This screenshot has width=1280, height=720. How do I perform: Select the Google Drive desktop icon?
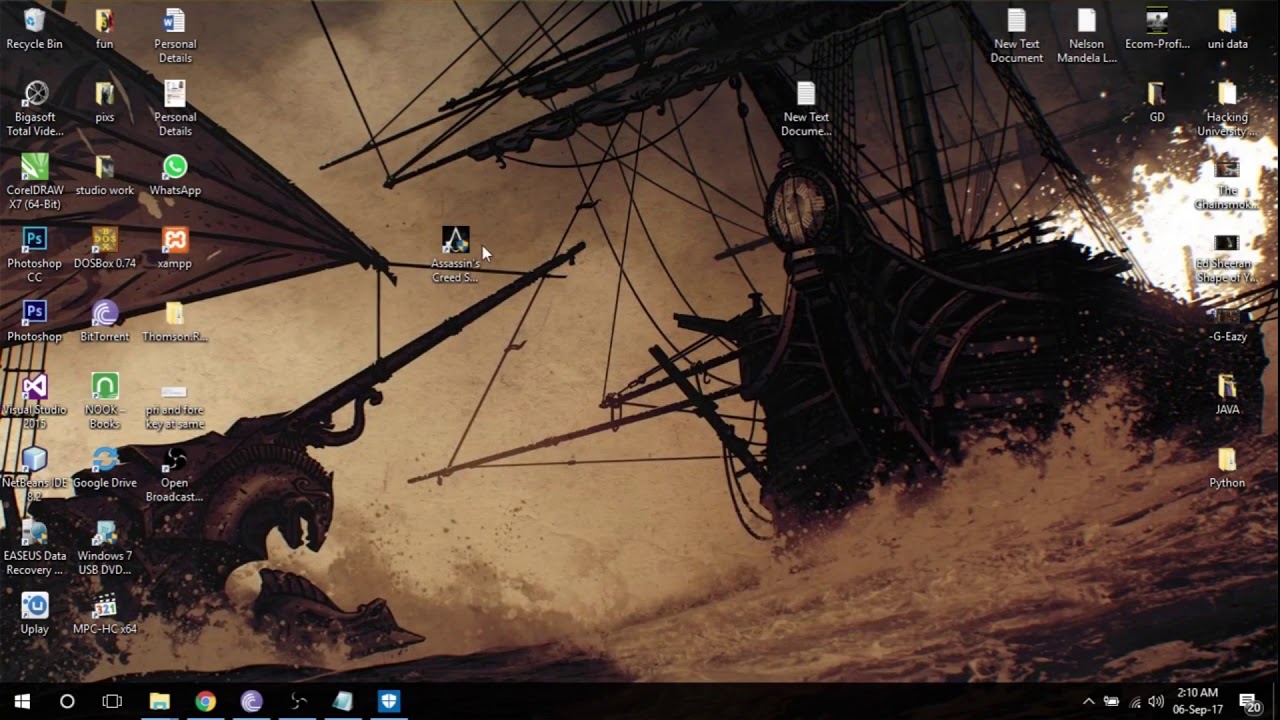pyautogui.click(x=104, y=467)
